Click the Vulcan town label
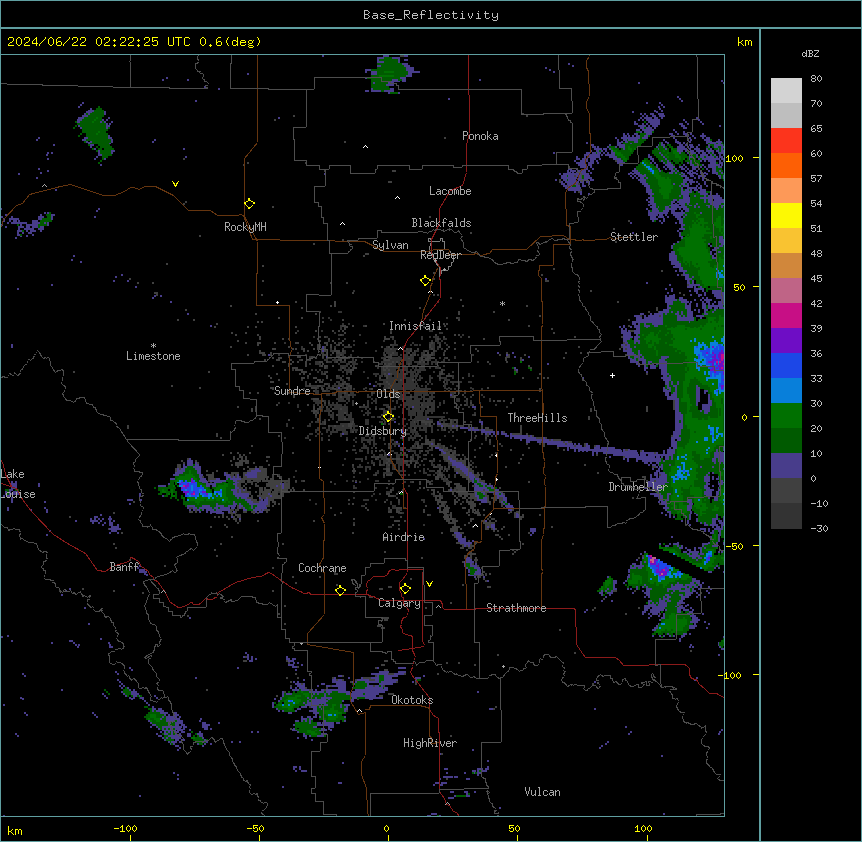 pos(543,792)
